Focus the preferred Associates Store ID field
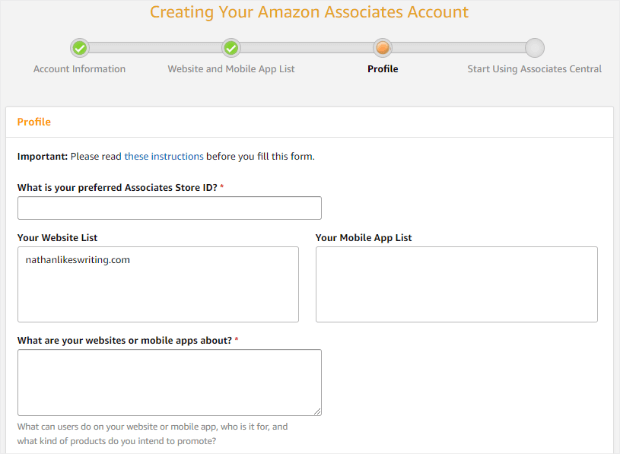 tap(169, 208)
